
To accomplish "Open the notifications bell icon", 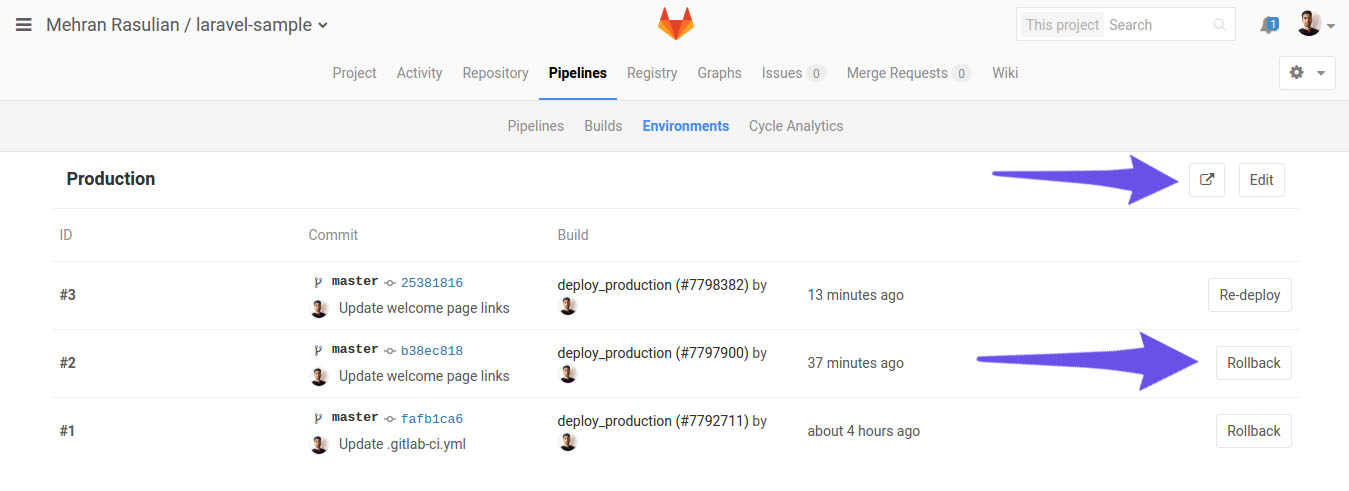I will point(1269,25).
